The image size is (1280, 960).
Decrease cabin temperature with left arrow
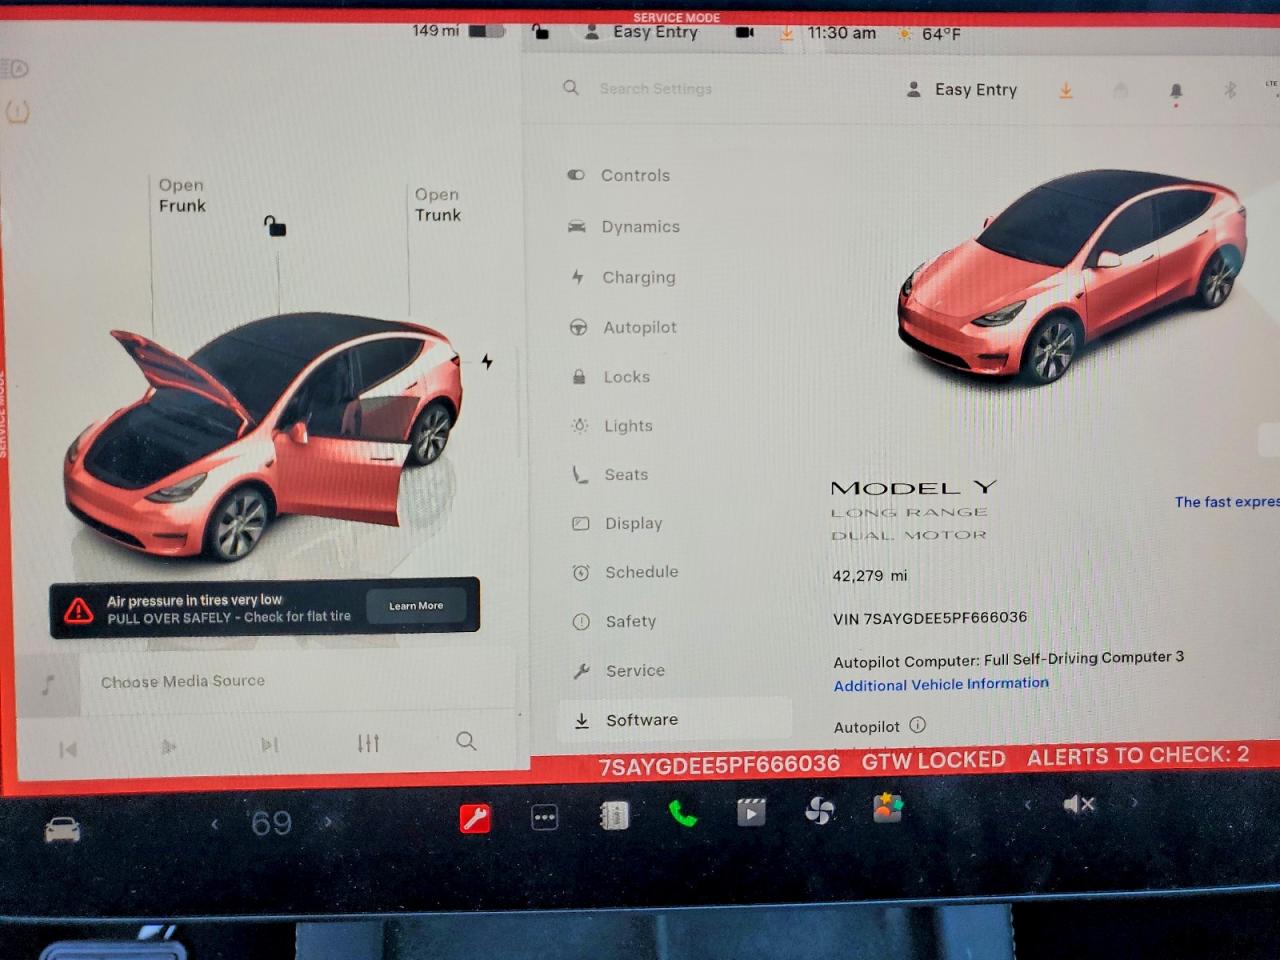click(x=214, y=824)
